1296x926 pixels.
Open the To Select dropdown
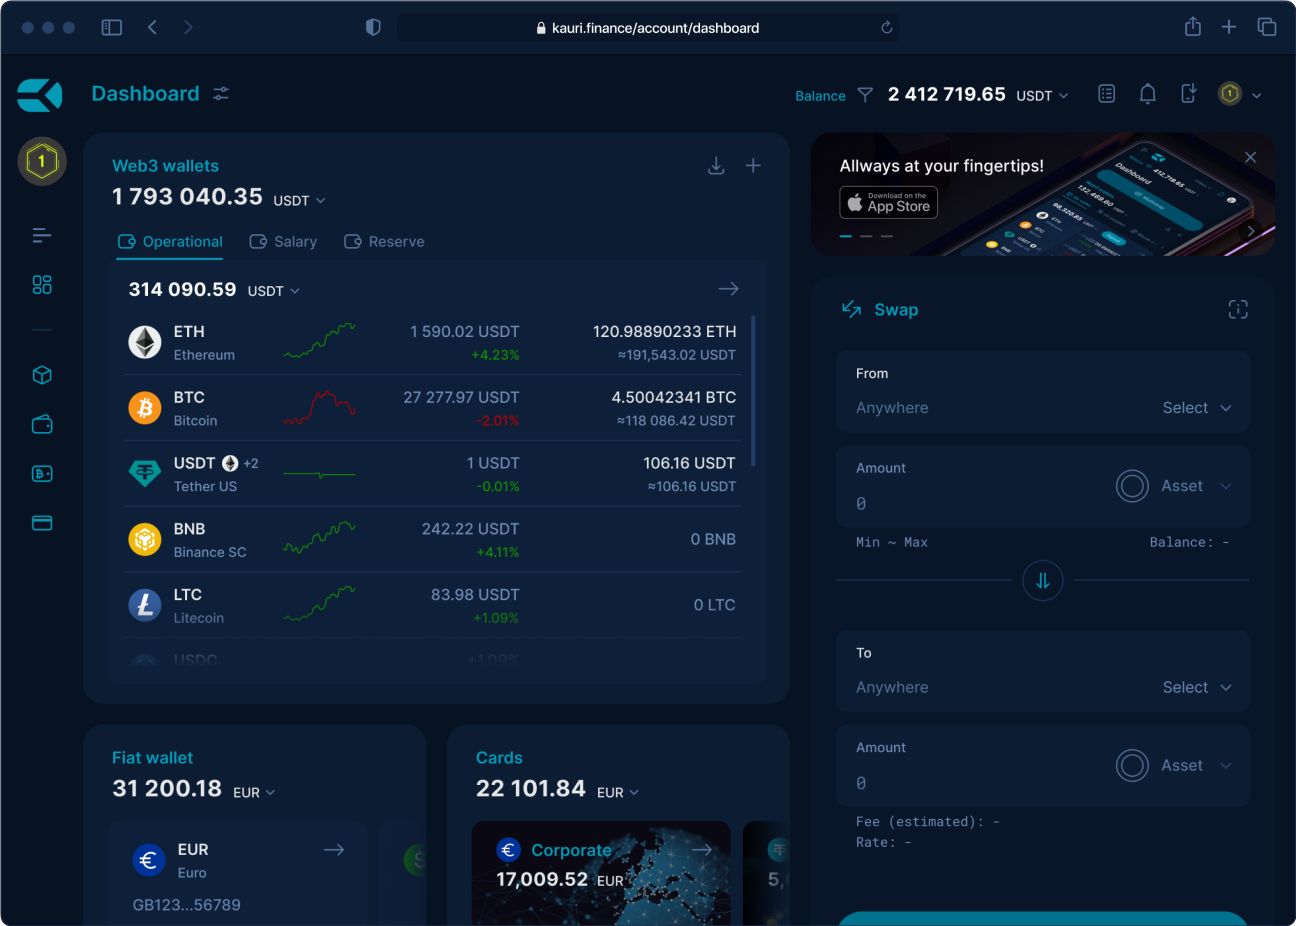pyautogui.click(x=1196, y=688)
